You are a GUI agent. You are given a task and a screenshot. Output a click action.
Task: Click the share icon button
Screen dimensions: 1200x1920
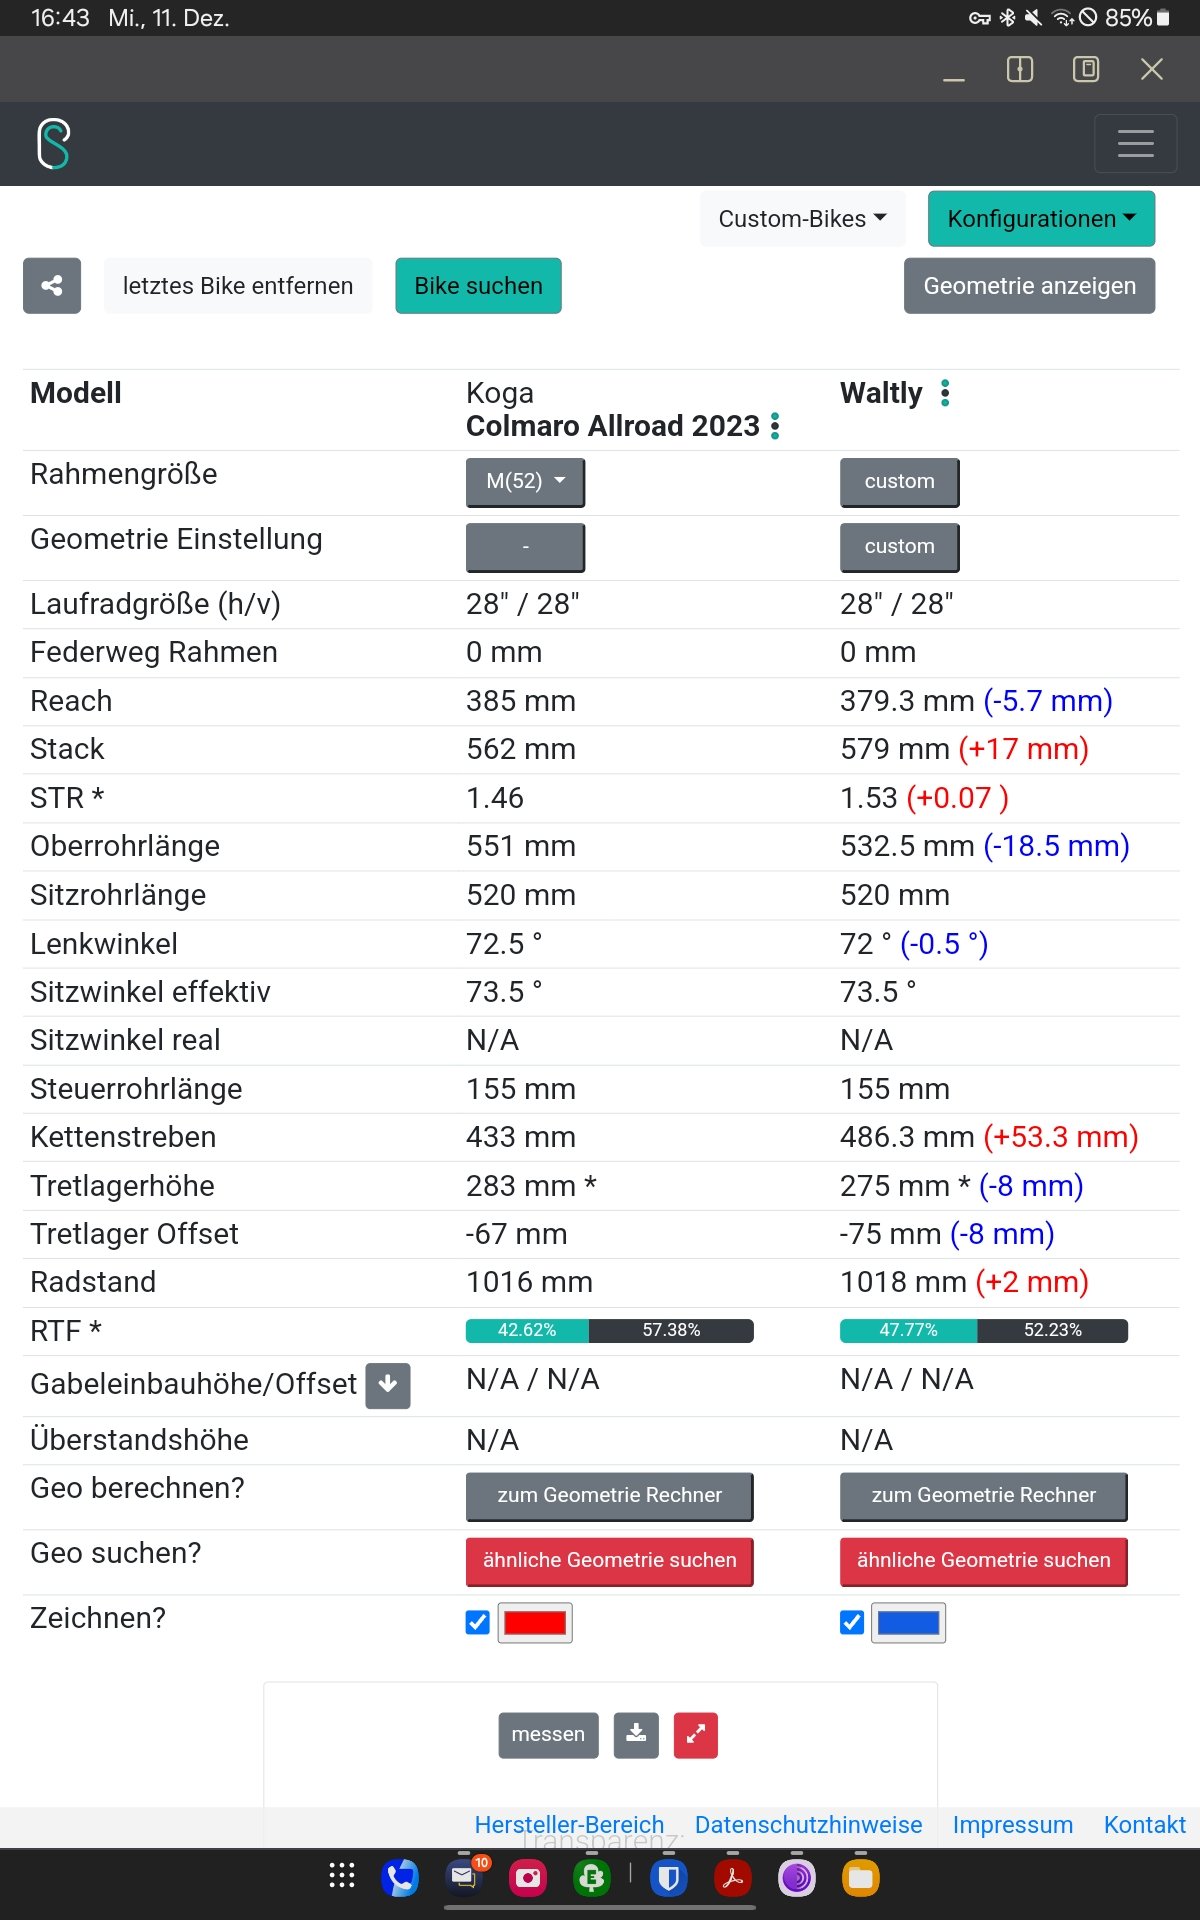(52, 286)
